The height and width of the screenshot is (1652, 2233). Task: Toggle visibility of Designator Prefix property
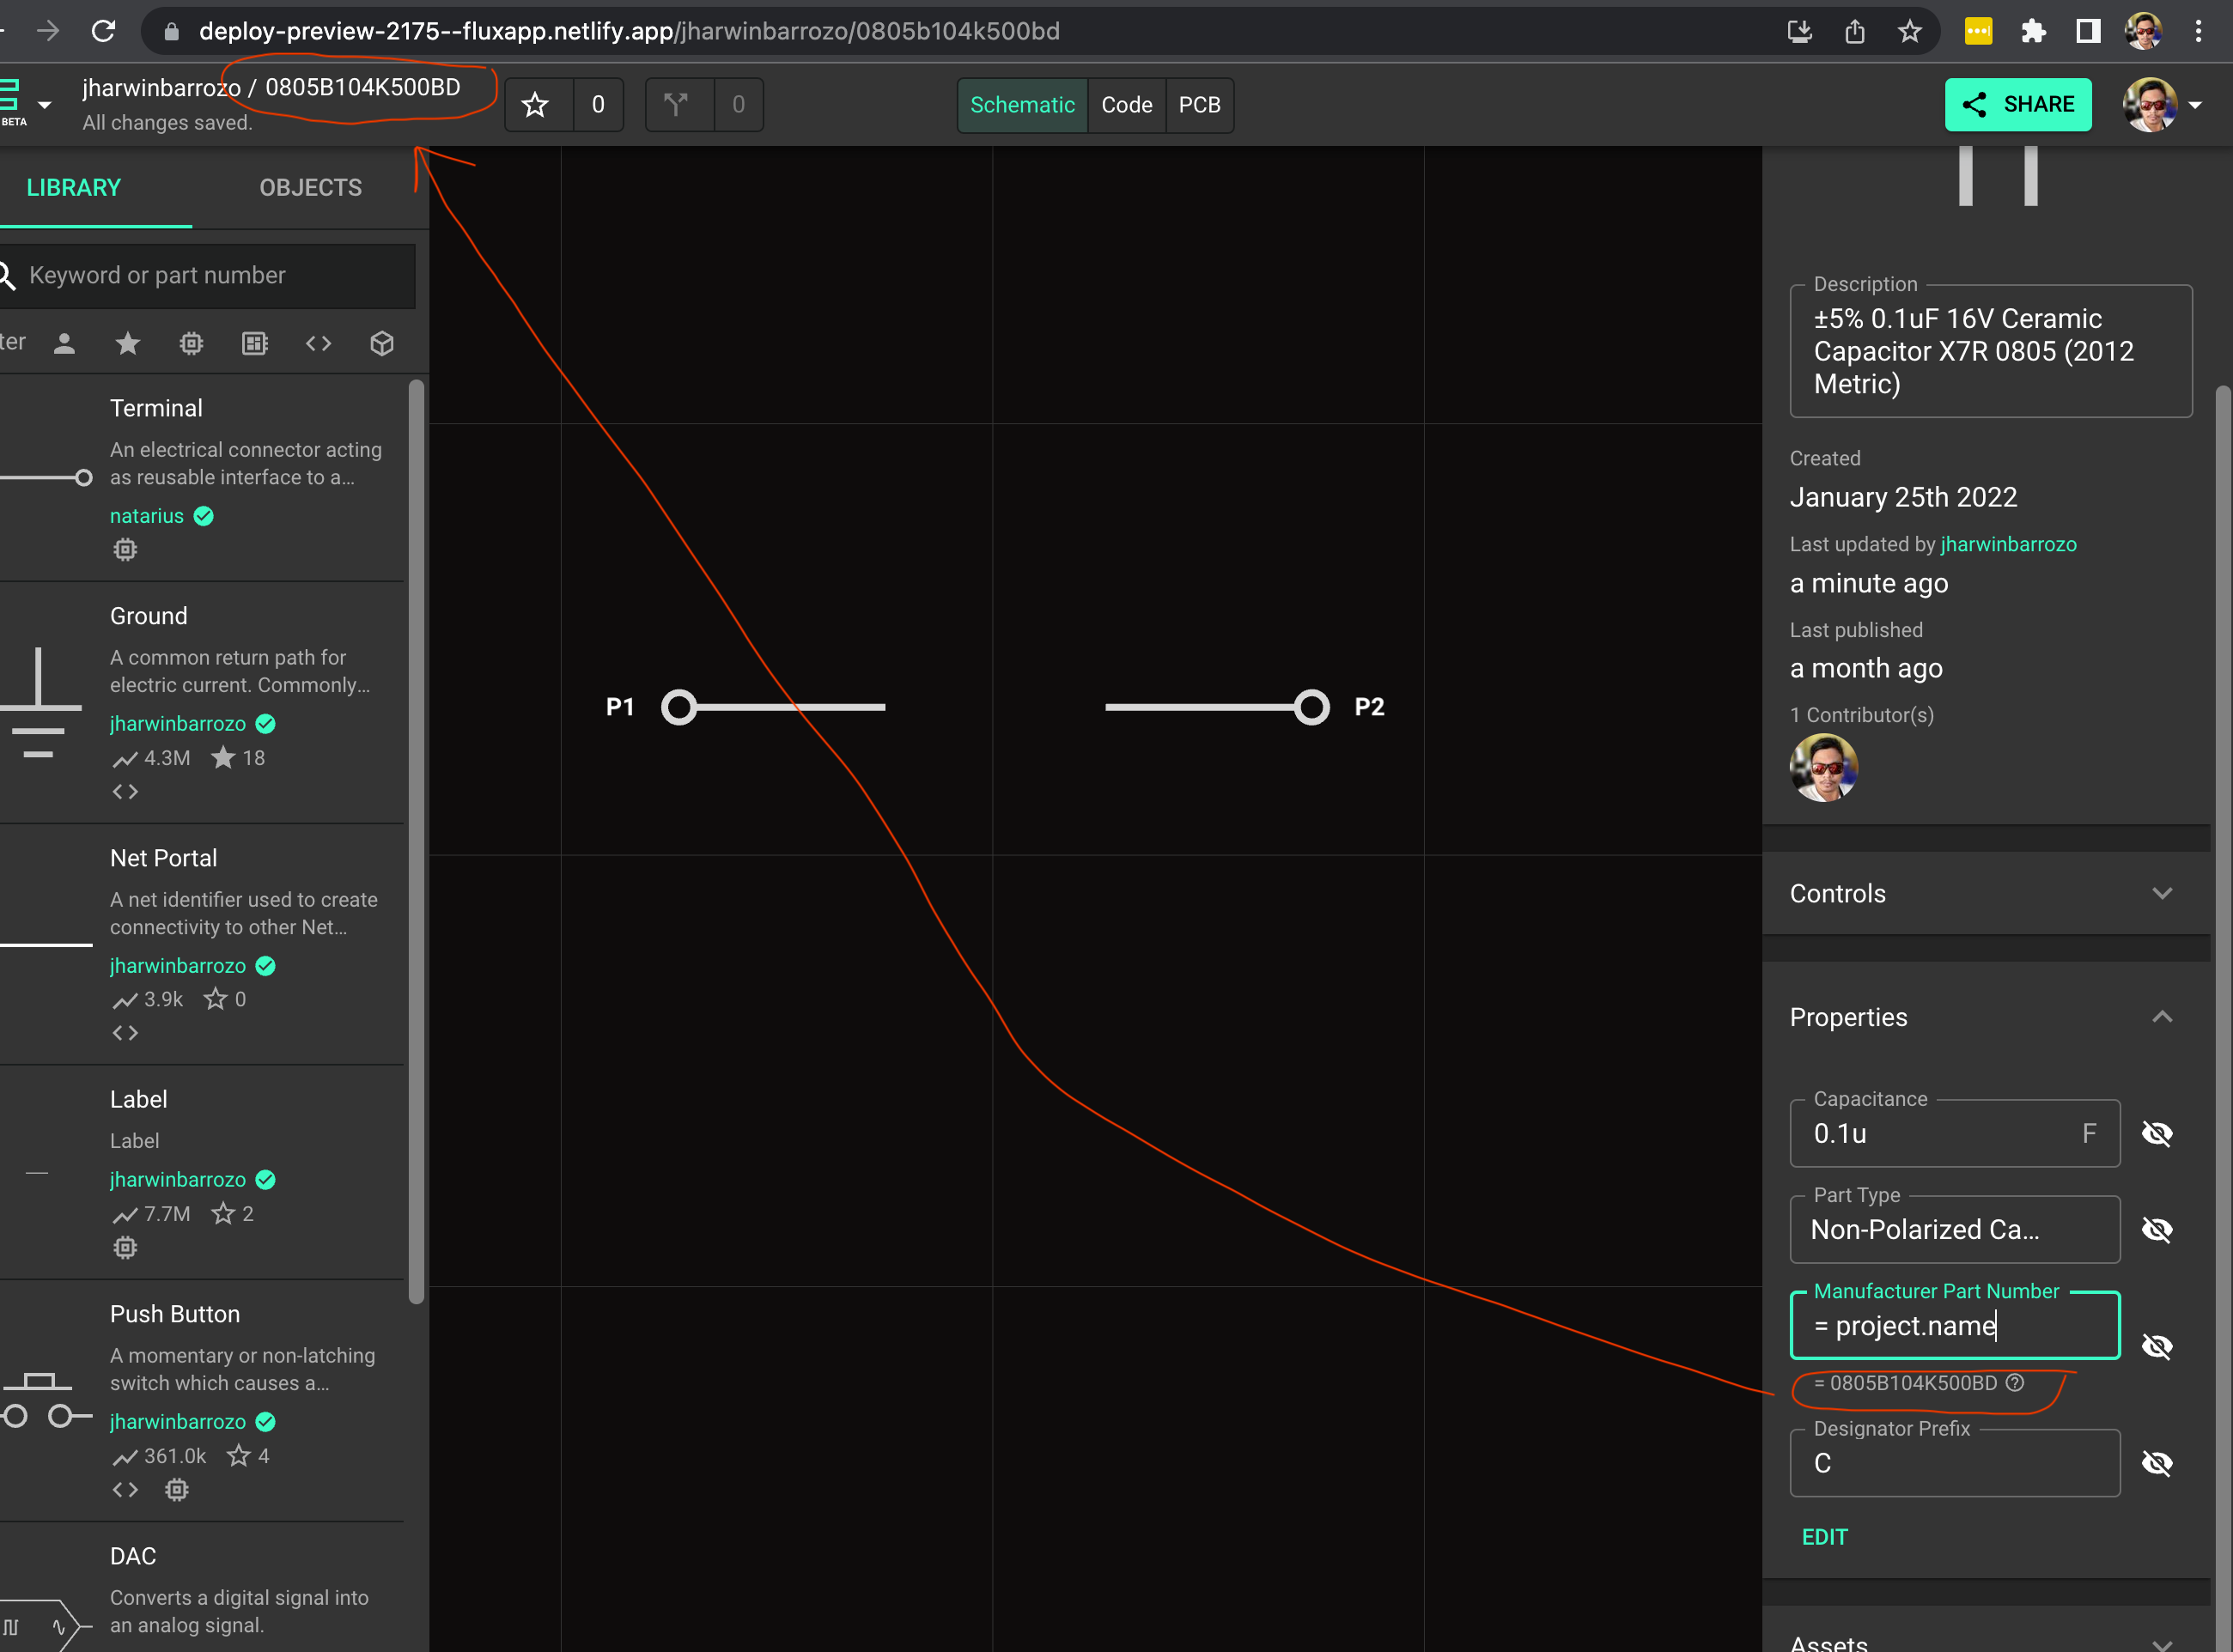pyautogui.click(x=2157, y=1463)
